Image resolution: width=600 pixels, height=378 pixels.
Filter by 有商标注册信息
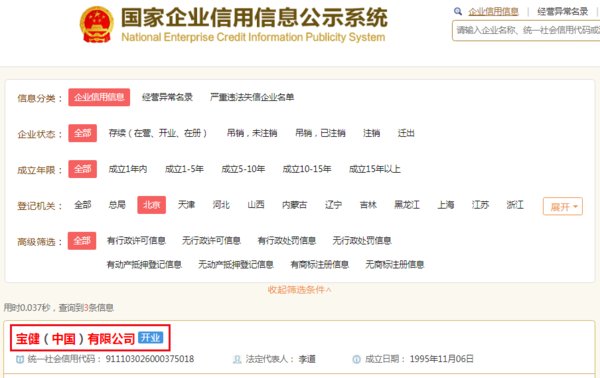(x=320, y=264)
